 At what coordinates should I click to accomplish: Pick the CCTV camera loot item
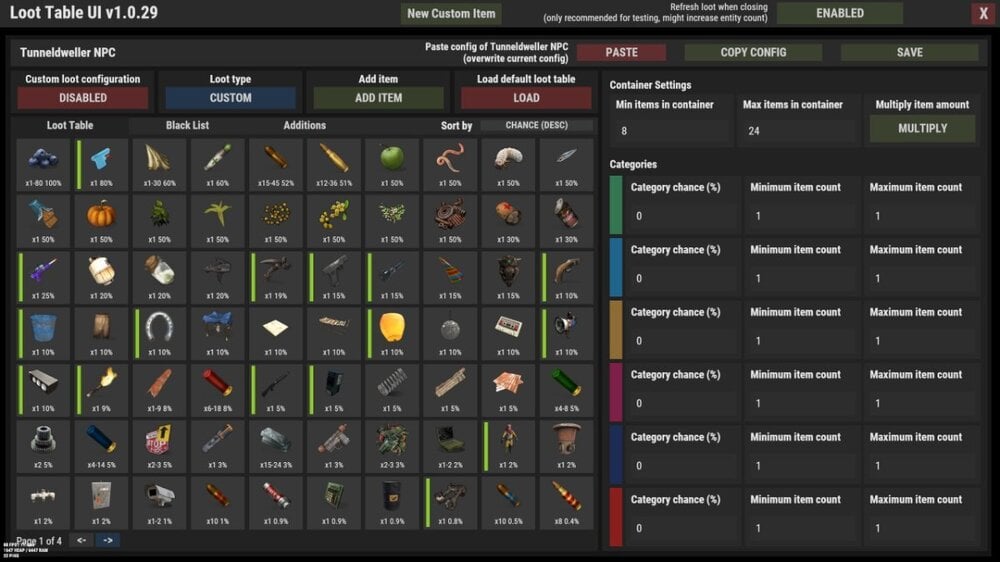coord(159,503)
